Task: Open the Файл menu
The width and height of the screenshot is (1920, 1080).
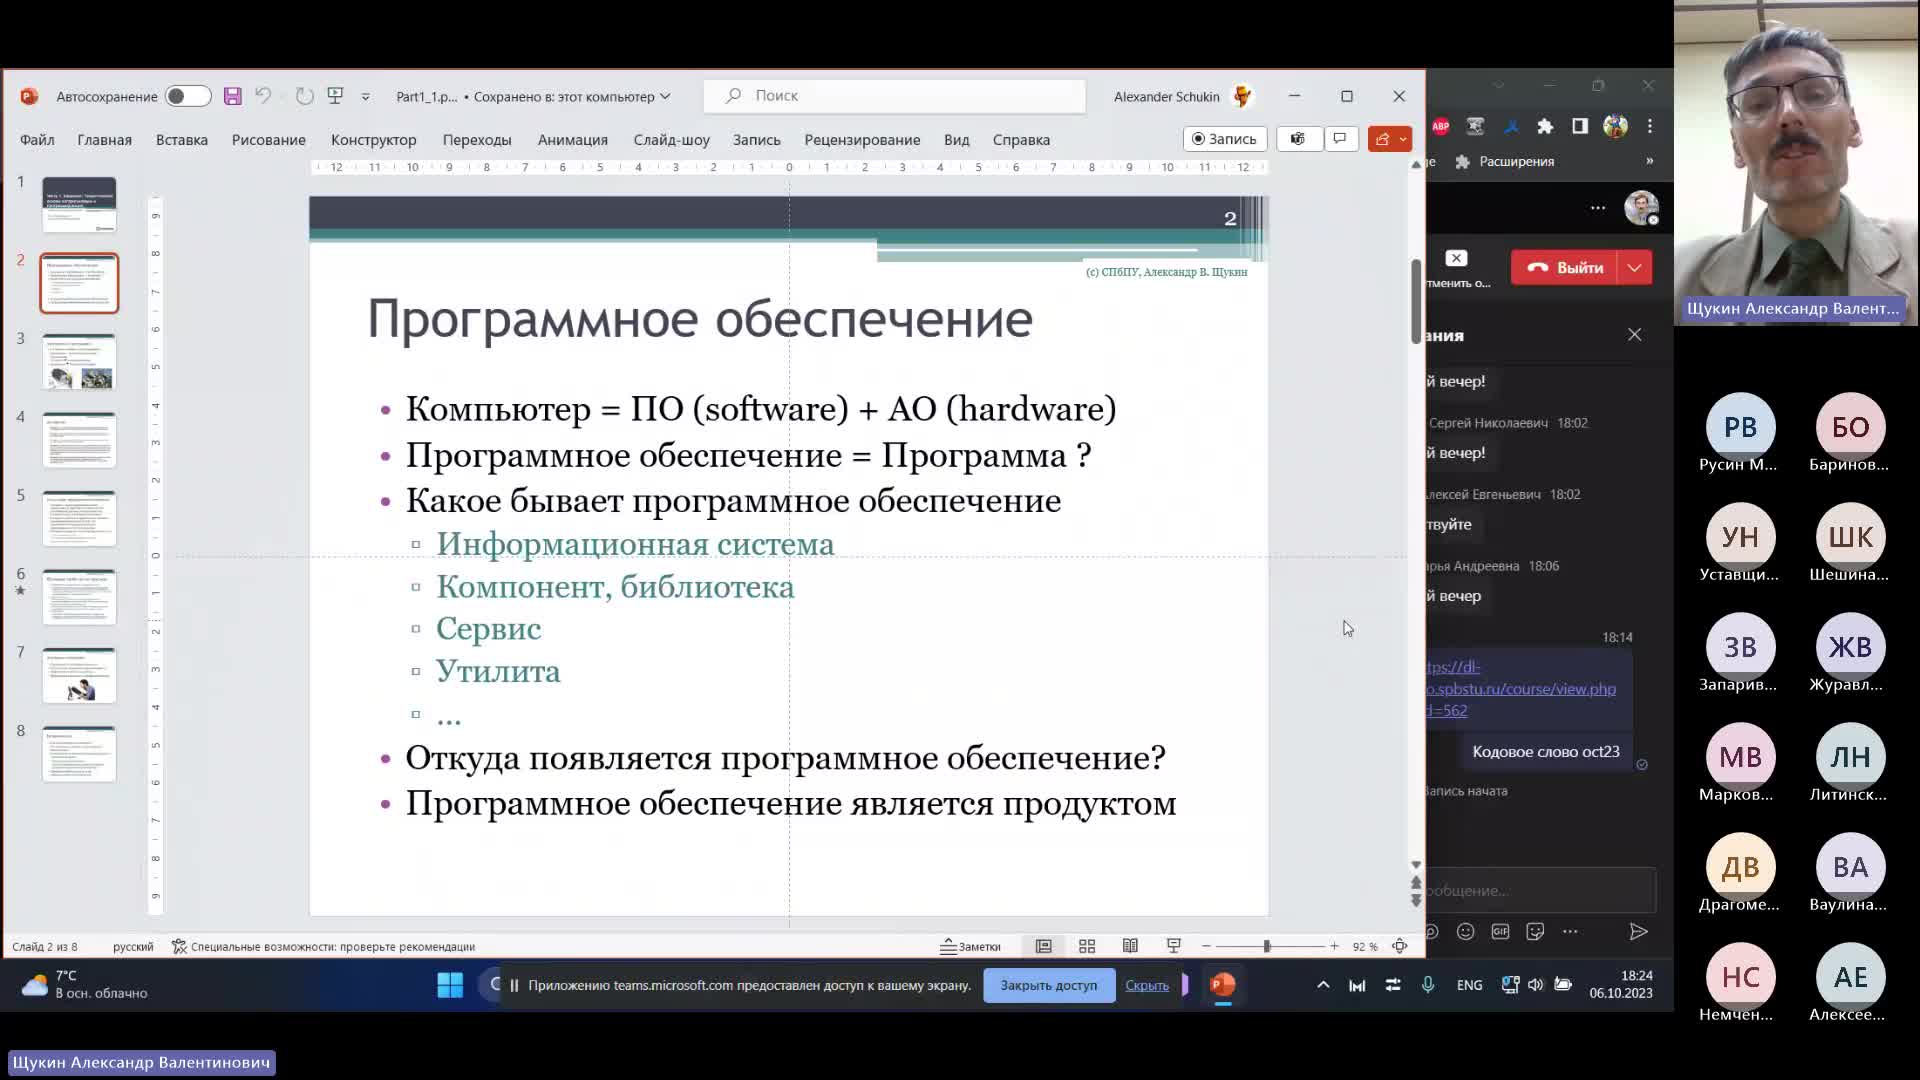Action: [x=37, y=140]
